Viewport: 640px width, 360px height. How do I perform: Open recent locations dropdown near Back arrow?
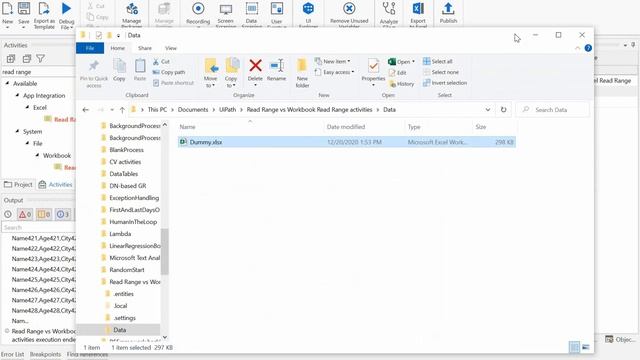point(112,110)
